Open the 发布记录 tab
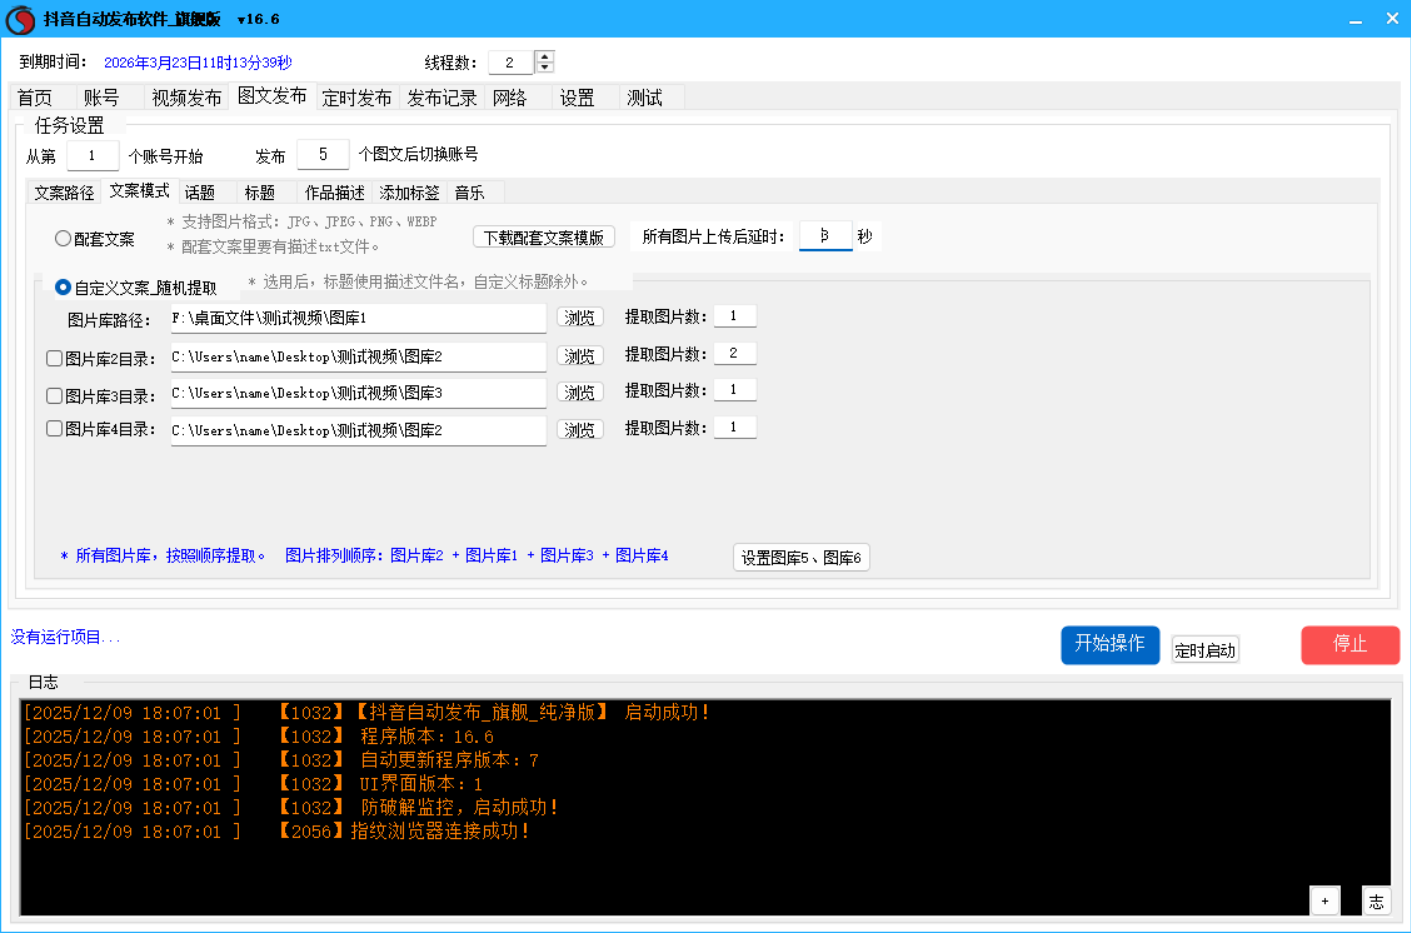The width and height of the screenshot is (1411, 933). (x=441, y=97)
